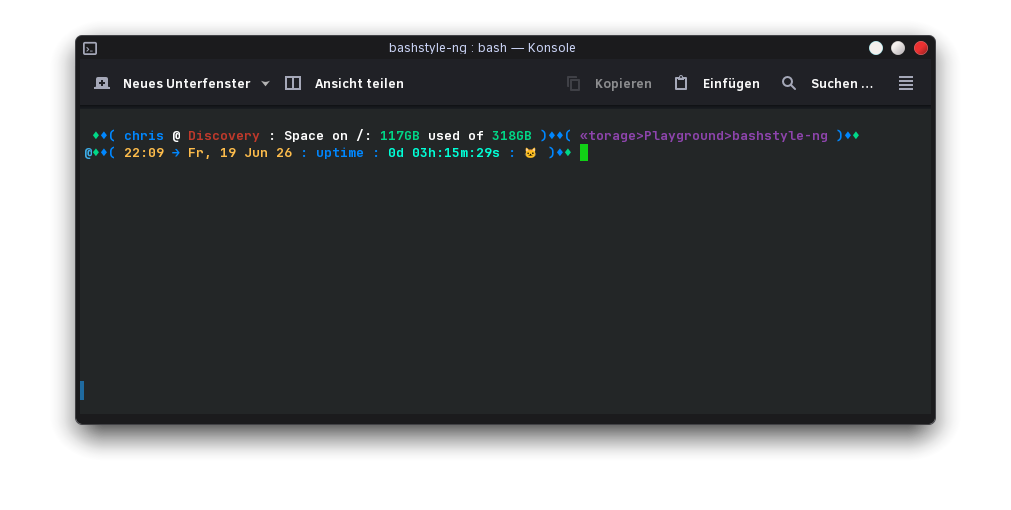Click the window title 'bashstyle-ng : bash — Konsole'
Image resolution: width=1011 pixels, height=510 pixels.
click(x=482, y=48)
